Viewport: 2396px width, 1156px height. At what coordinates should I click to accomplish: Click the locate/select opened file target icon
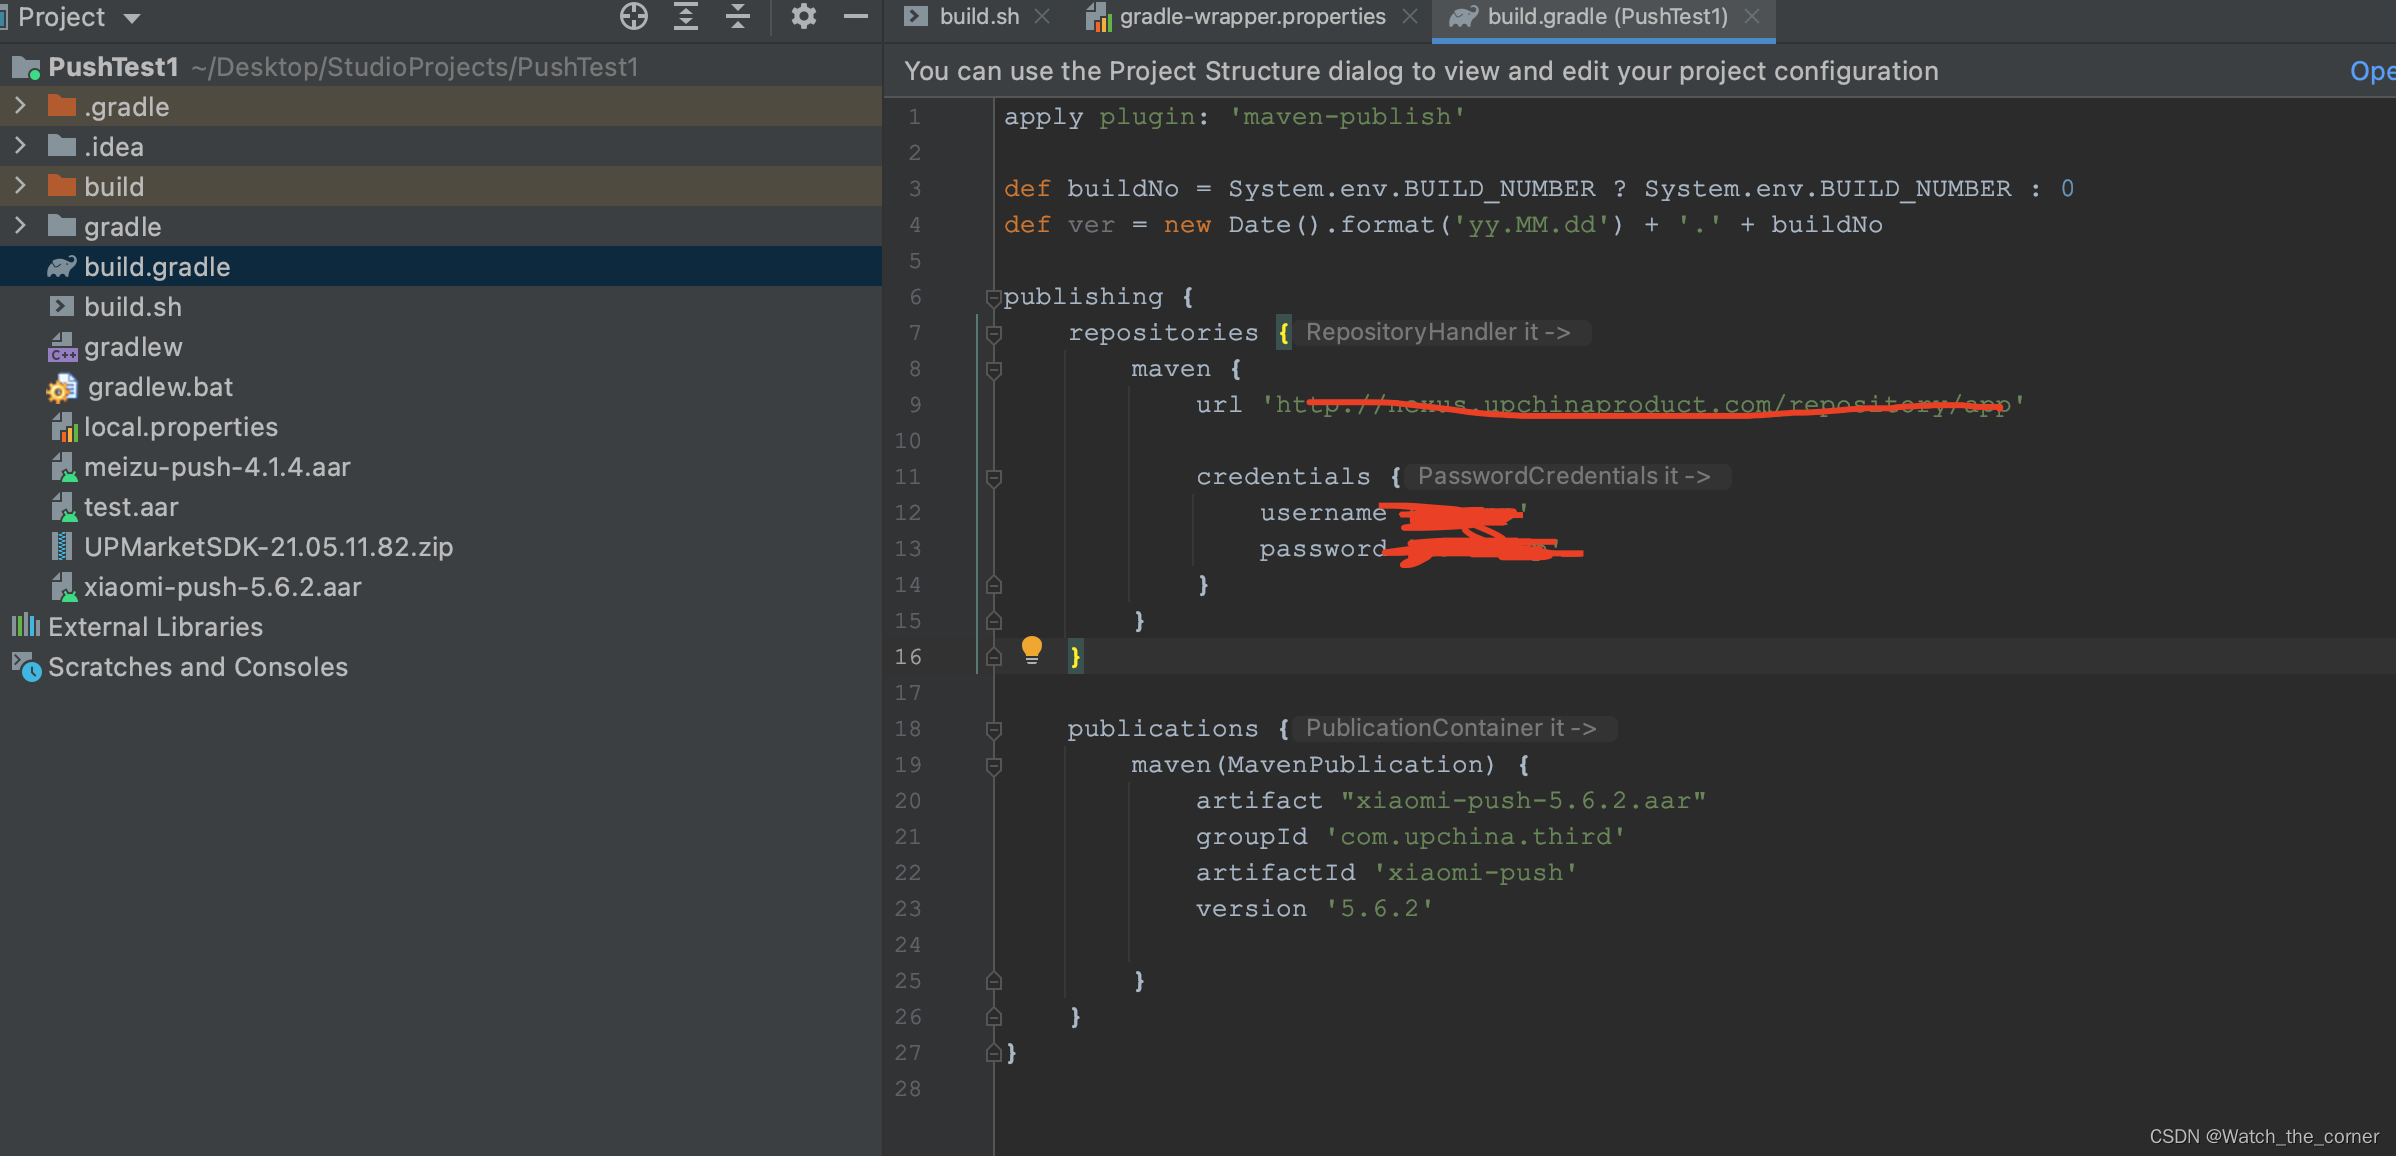coord(633,17)
